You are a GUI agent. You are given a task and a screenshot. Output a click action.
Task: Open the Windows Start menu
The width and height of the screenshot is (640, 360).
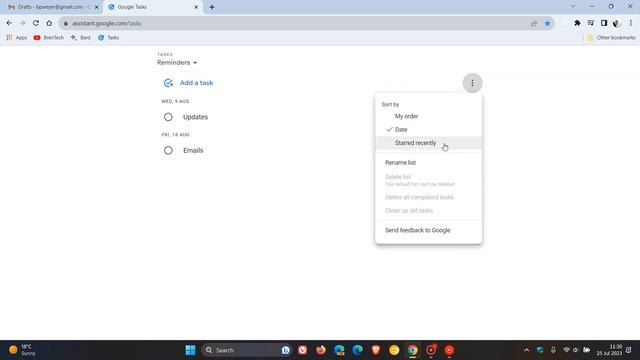point(190,350)
